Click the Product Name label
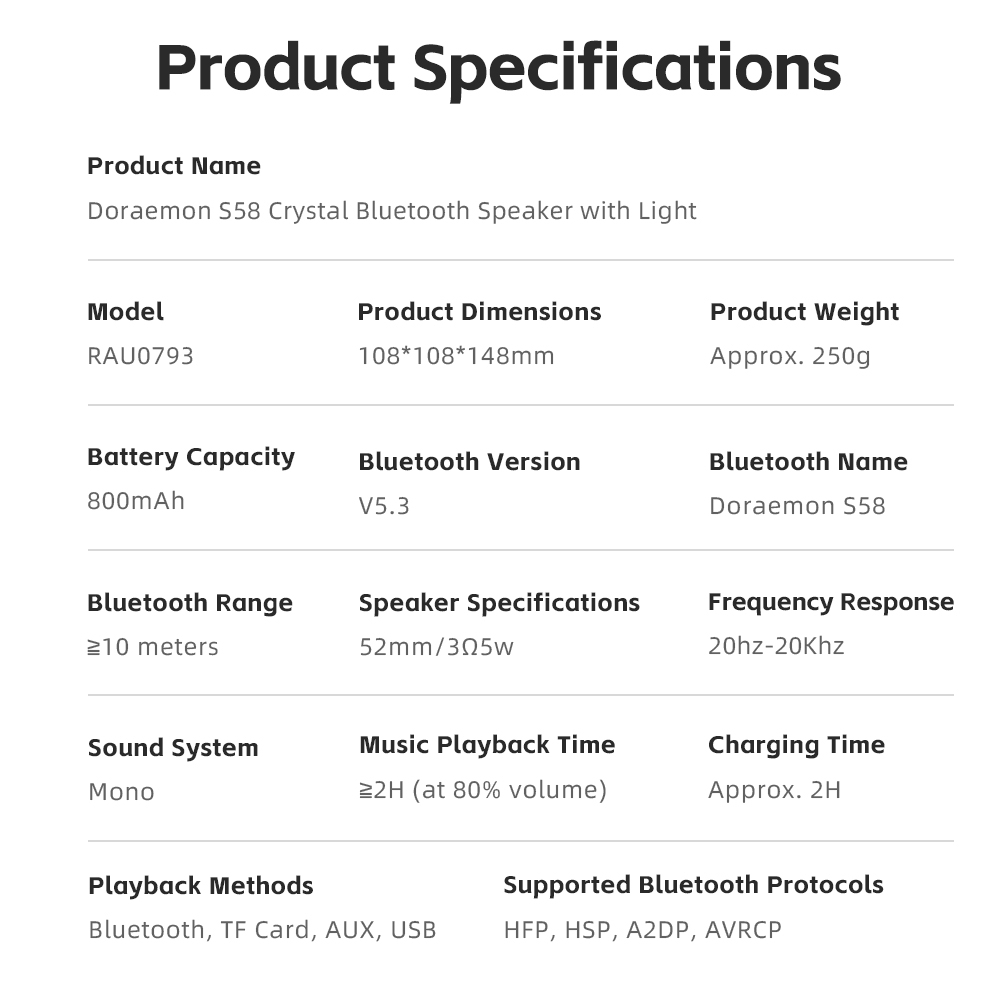Viewport: 1000px width, 1000px height. tap(174, 166)
